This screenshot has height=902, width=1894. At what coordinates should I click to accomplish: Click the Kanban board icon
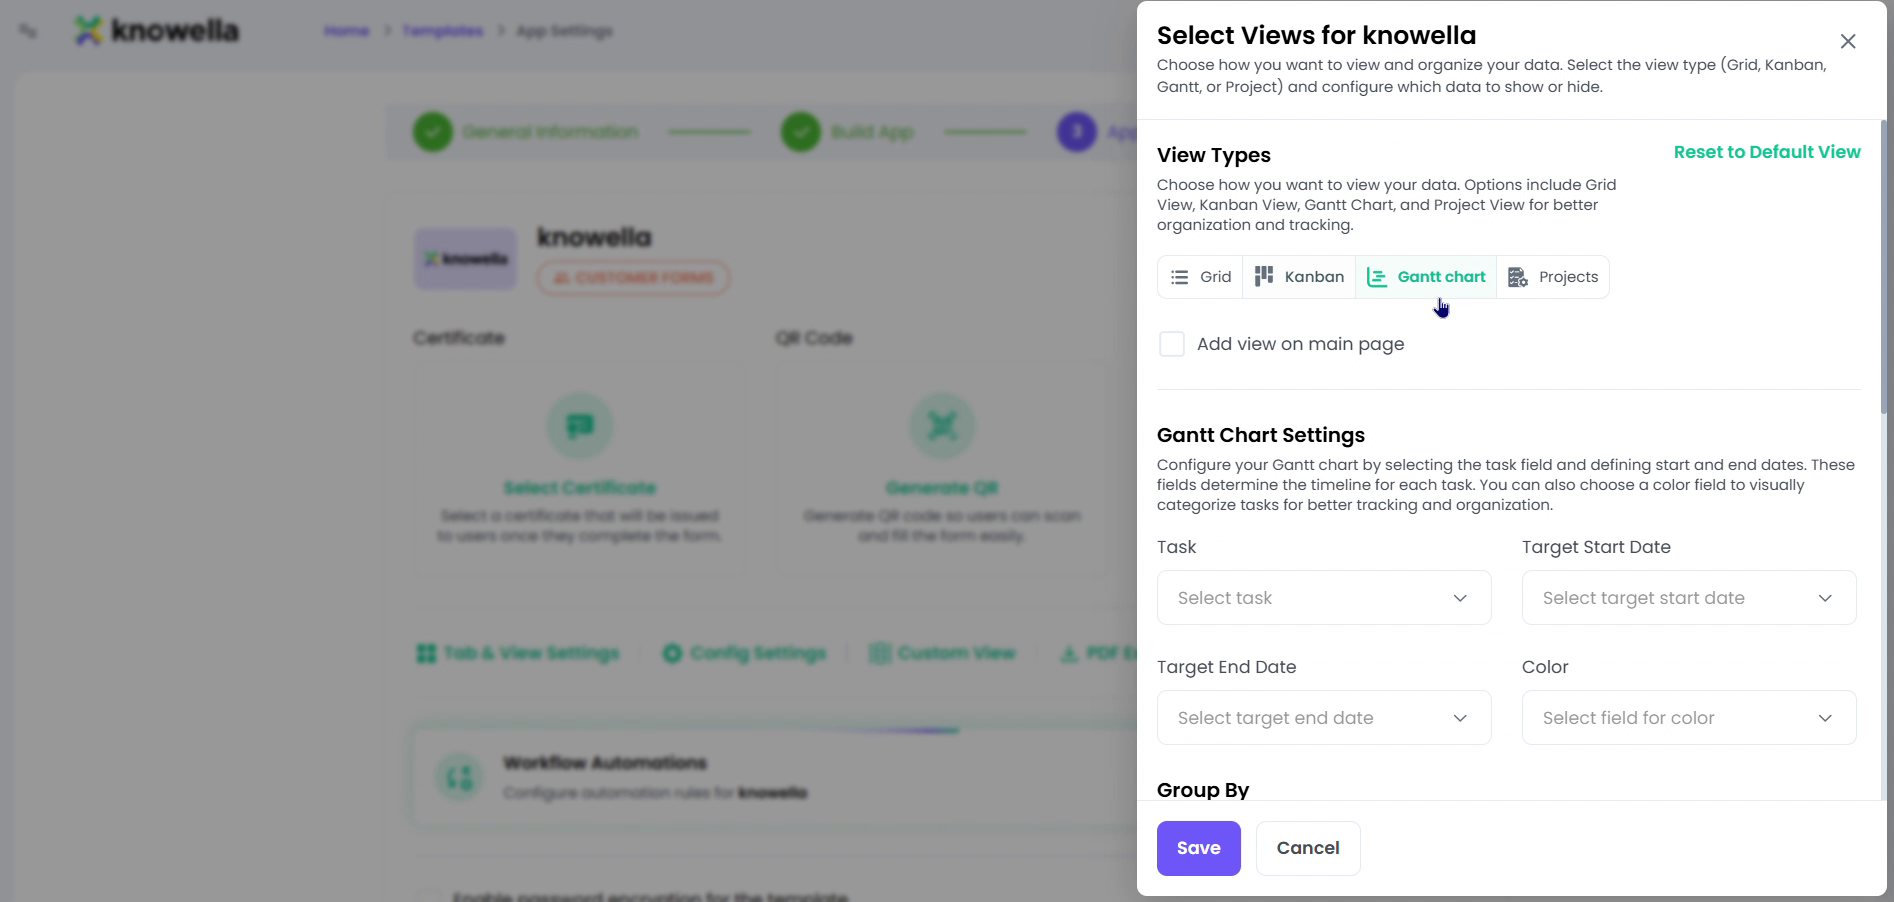click(1264, 276)
